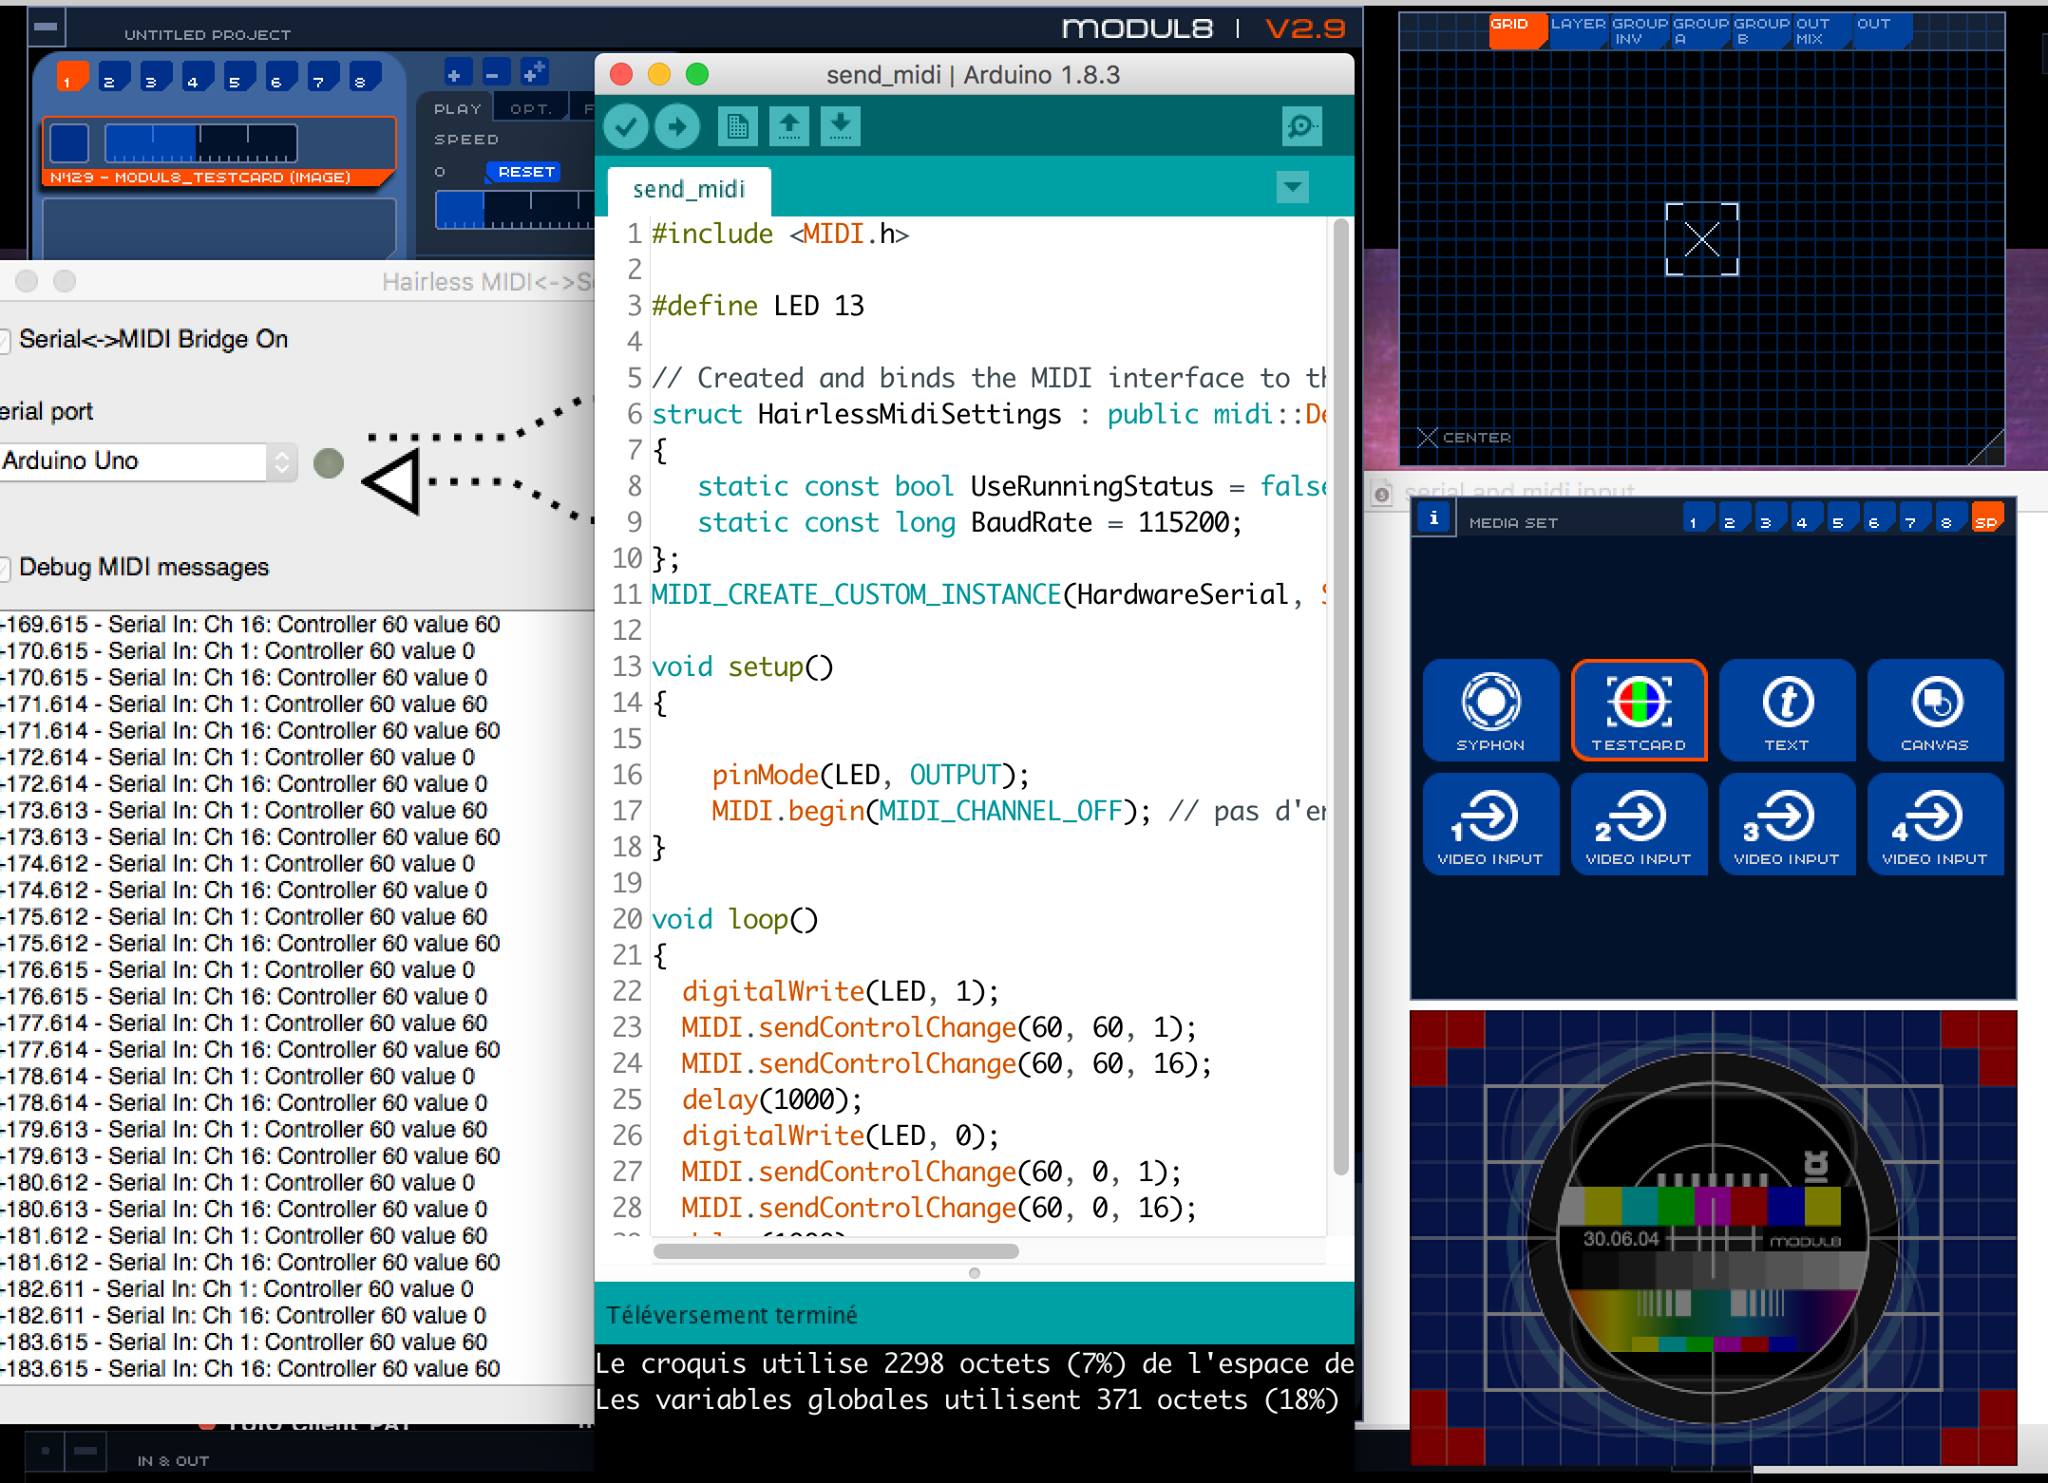Switch to the LAYER tab in Modul8

click(x=1578, y=31)
